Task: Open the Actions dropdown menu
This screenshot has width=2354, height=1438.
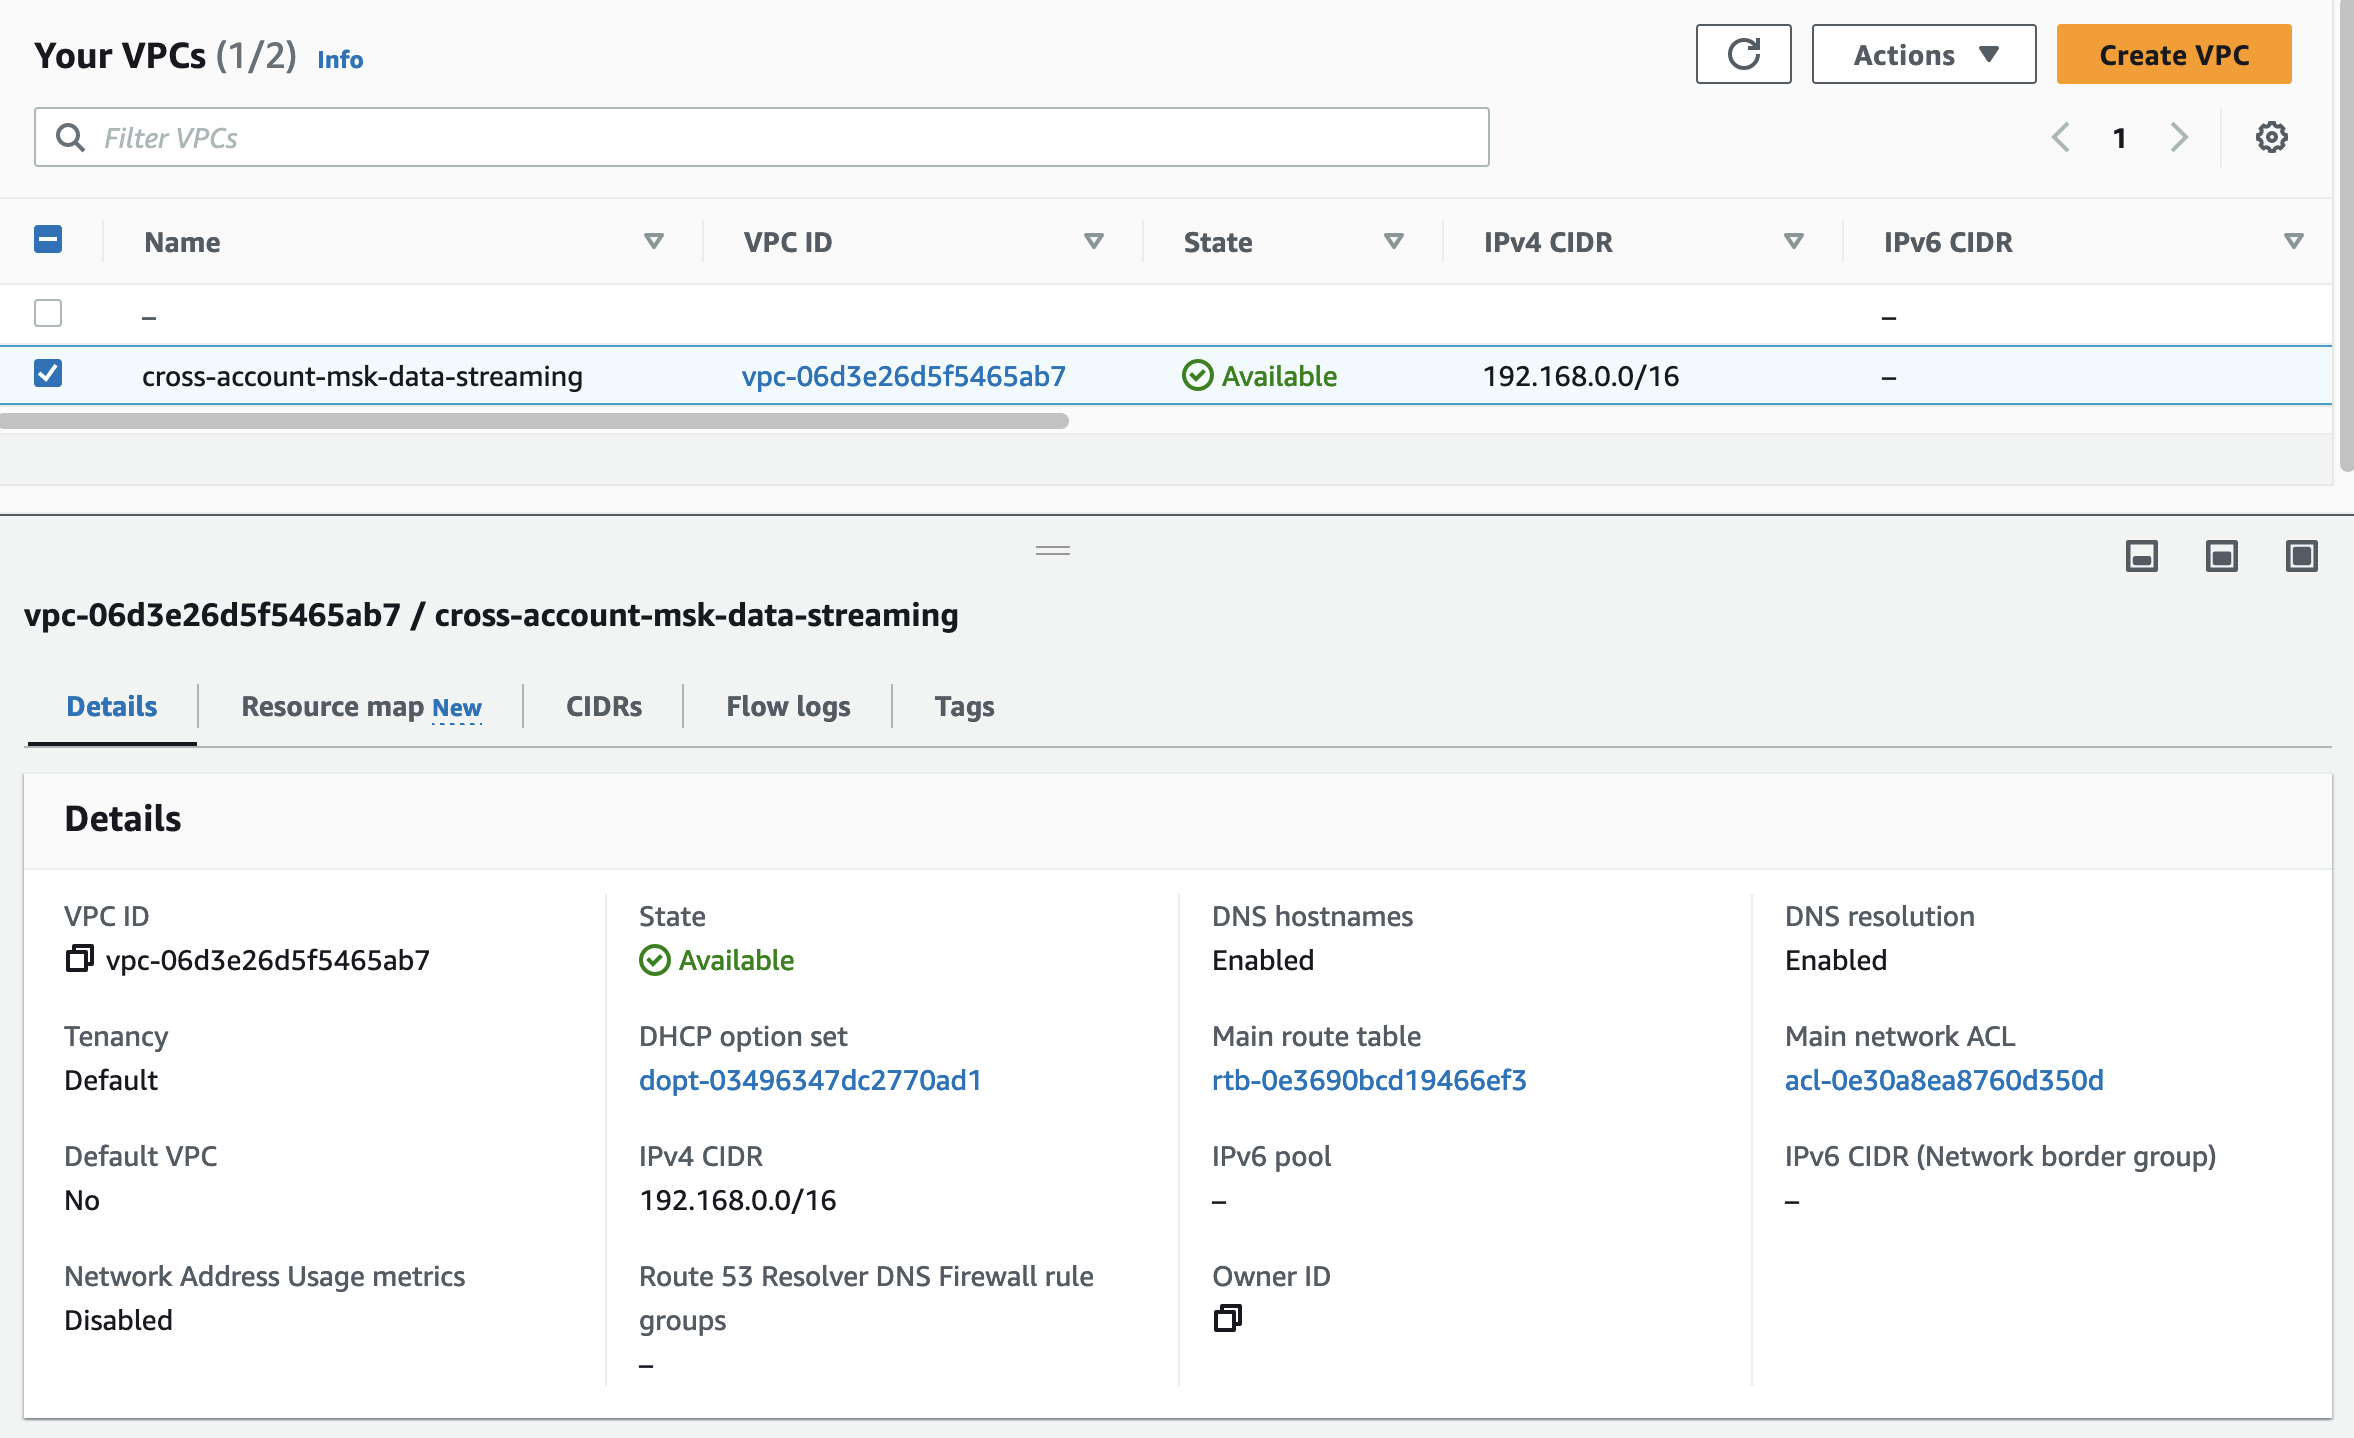Action: [1923, 54]
